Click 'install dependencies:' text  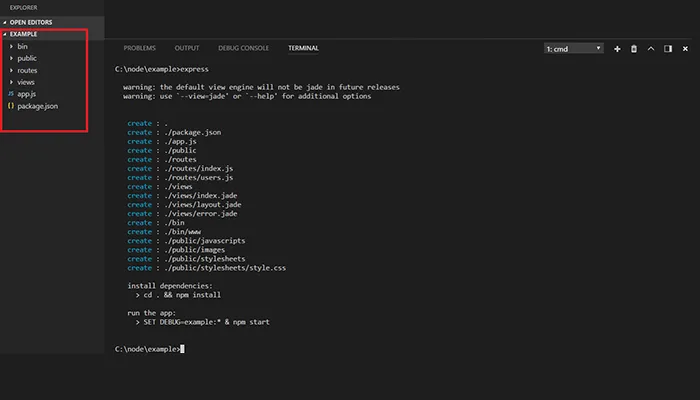point(170,286)
